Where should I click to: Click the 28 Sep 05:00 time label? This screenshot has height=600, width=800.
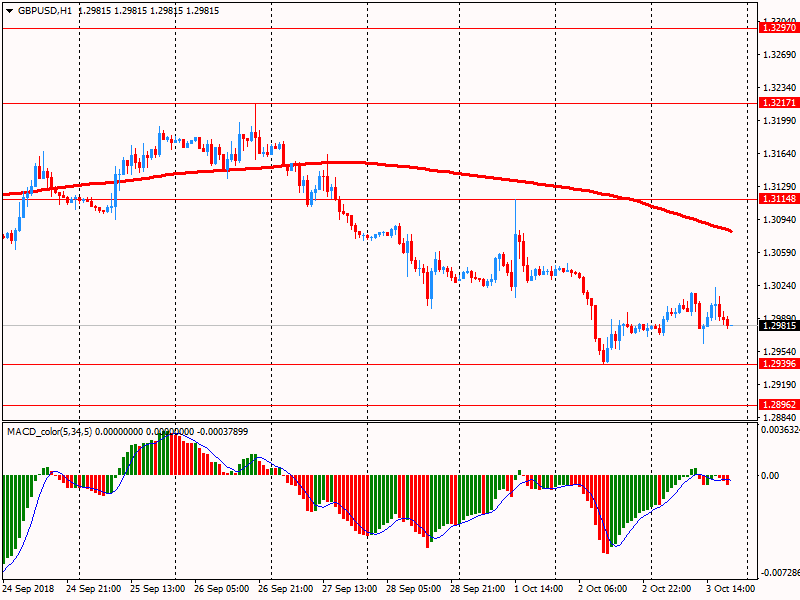[413, 589]
